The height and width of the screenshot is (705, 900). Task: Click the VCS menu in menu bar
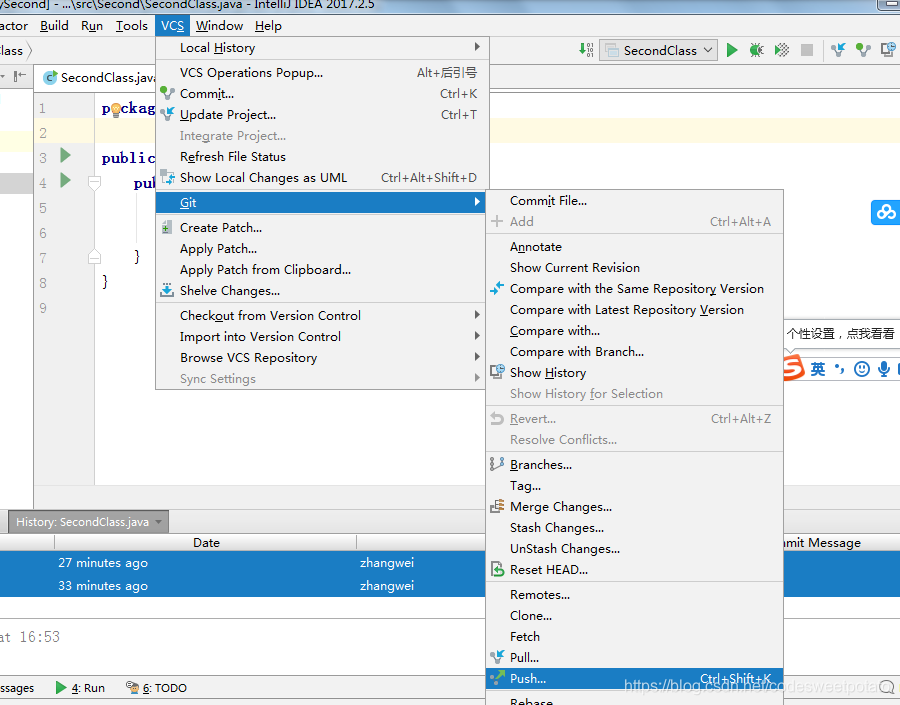point(172,26)
